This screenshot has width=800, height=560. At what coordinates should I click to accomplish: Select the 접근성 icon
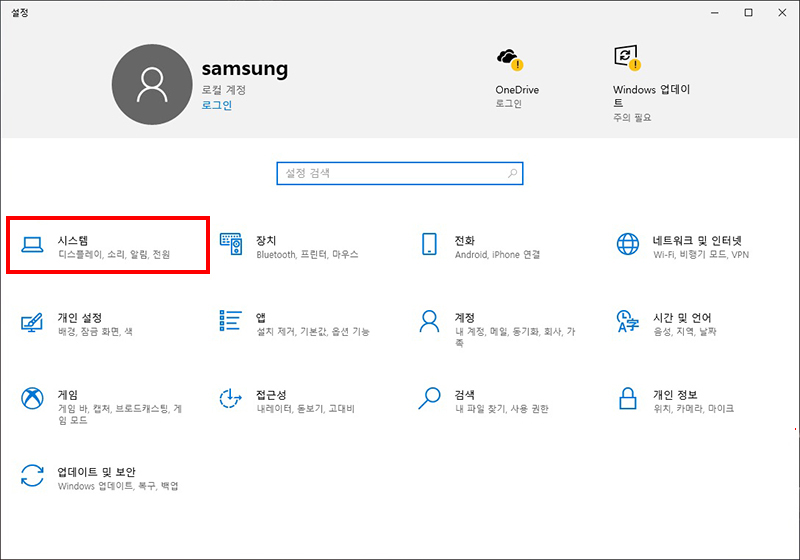pyautogui.click(x=230, y=398)
